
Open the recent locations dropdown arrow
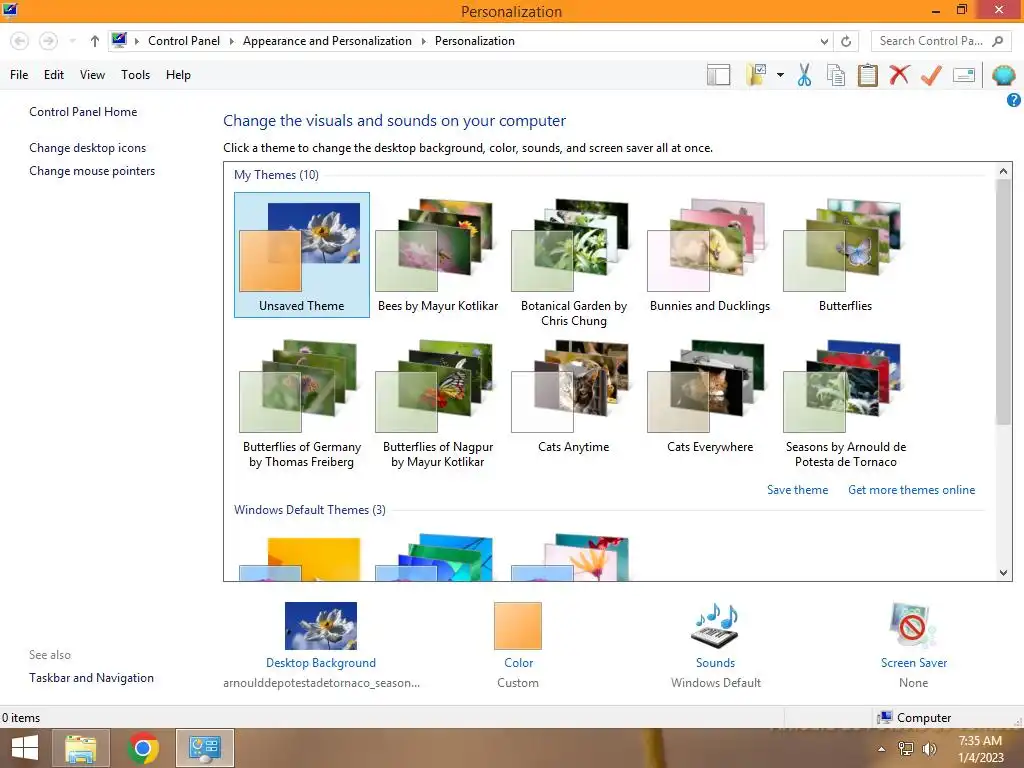[72, 41]
